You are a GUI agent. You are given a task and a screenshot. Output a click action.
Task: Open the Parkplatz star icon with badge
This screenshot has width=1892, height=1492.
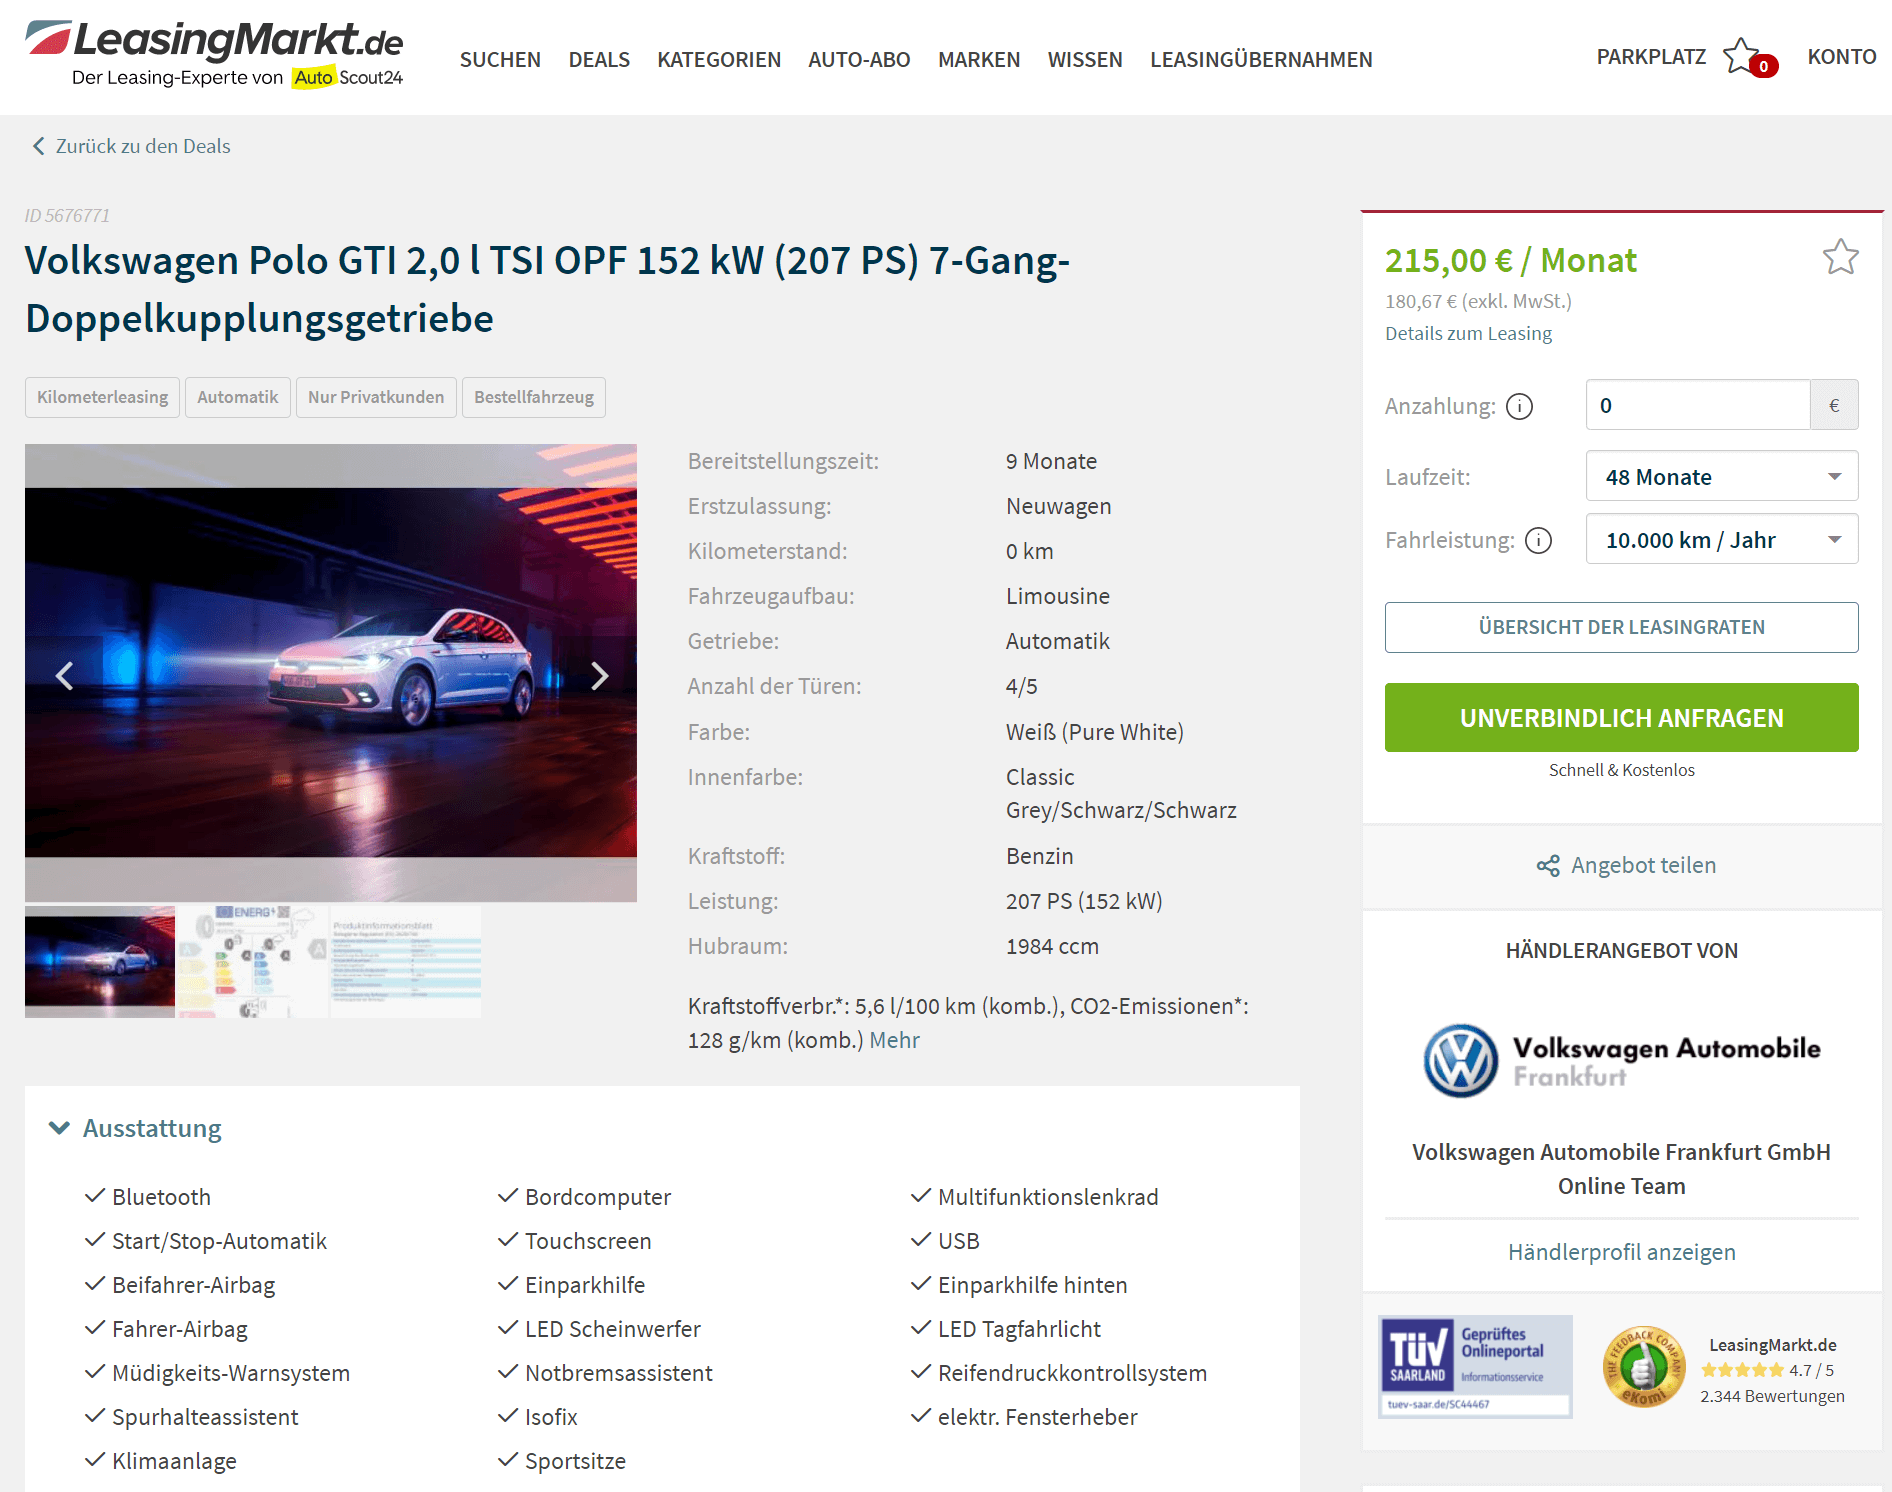[x=1750, y=58]
